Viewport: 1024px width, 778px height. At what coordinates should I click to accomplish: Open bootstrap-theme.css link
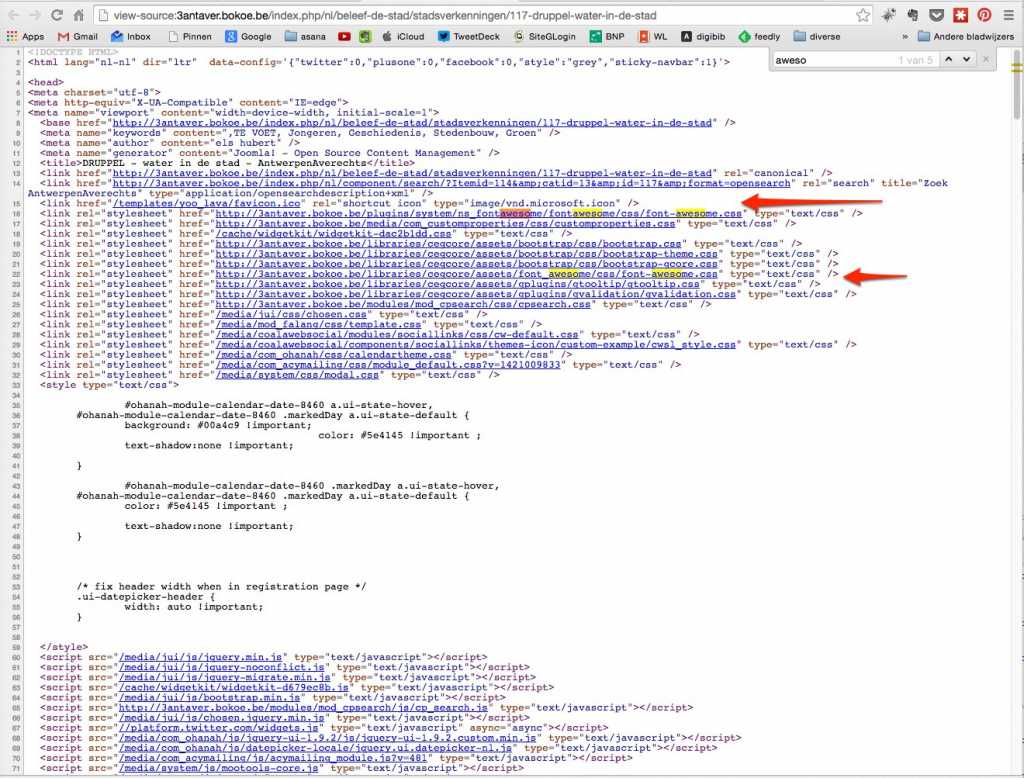coord(466,253)
